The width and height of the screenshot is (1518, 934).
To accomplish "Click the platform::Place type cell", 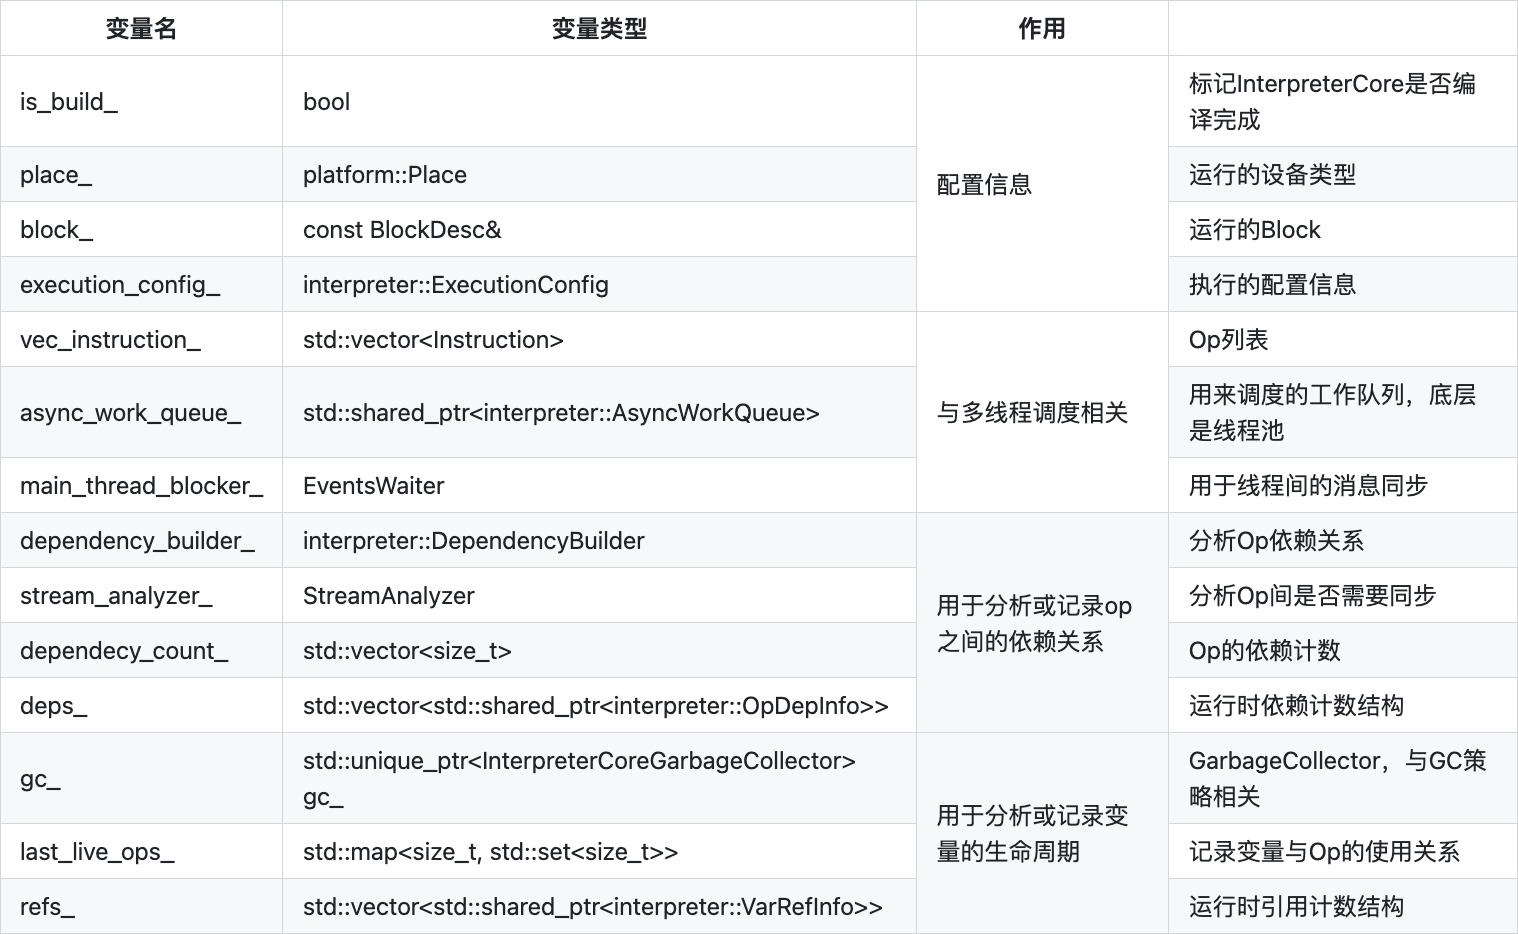I will point(599,174).
